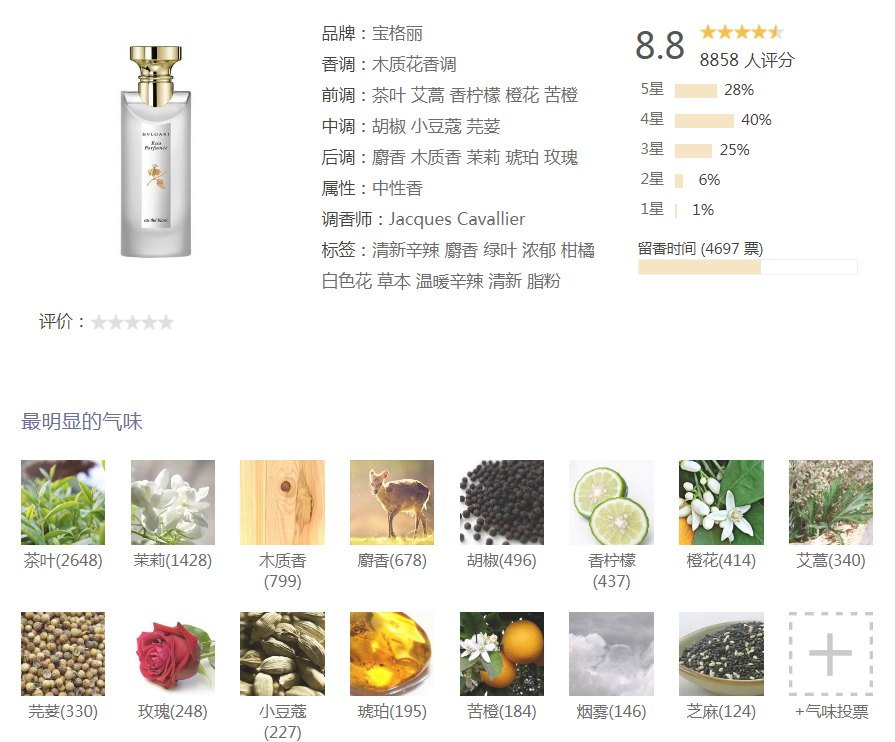Select the 木质花香调 fragrance family link
Image resolution: width=895 pixels, height=742 pixels.
(x=414, y=64)
